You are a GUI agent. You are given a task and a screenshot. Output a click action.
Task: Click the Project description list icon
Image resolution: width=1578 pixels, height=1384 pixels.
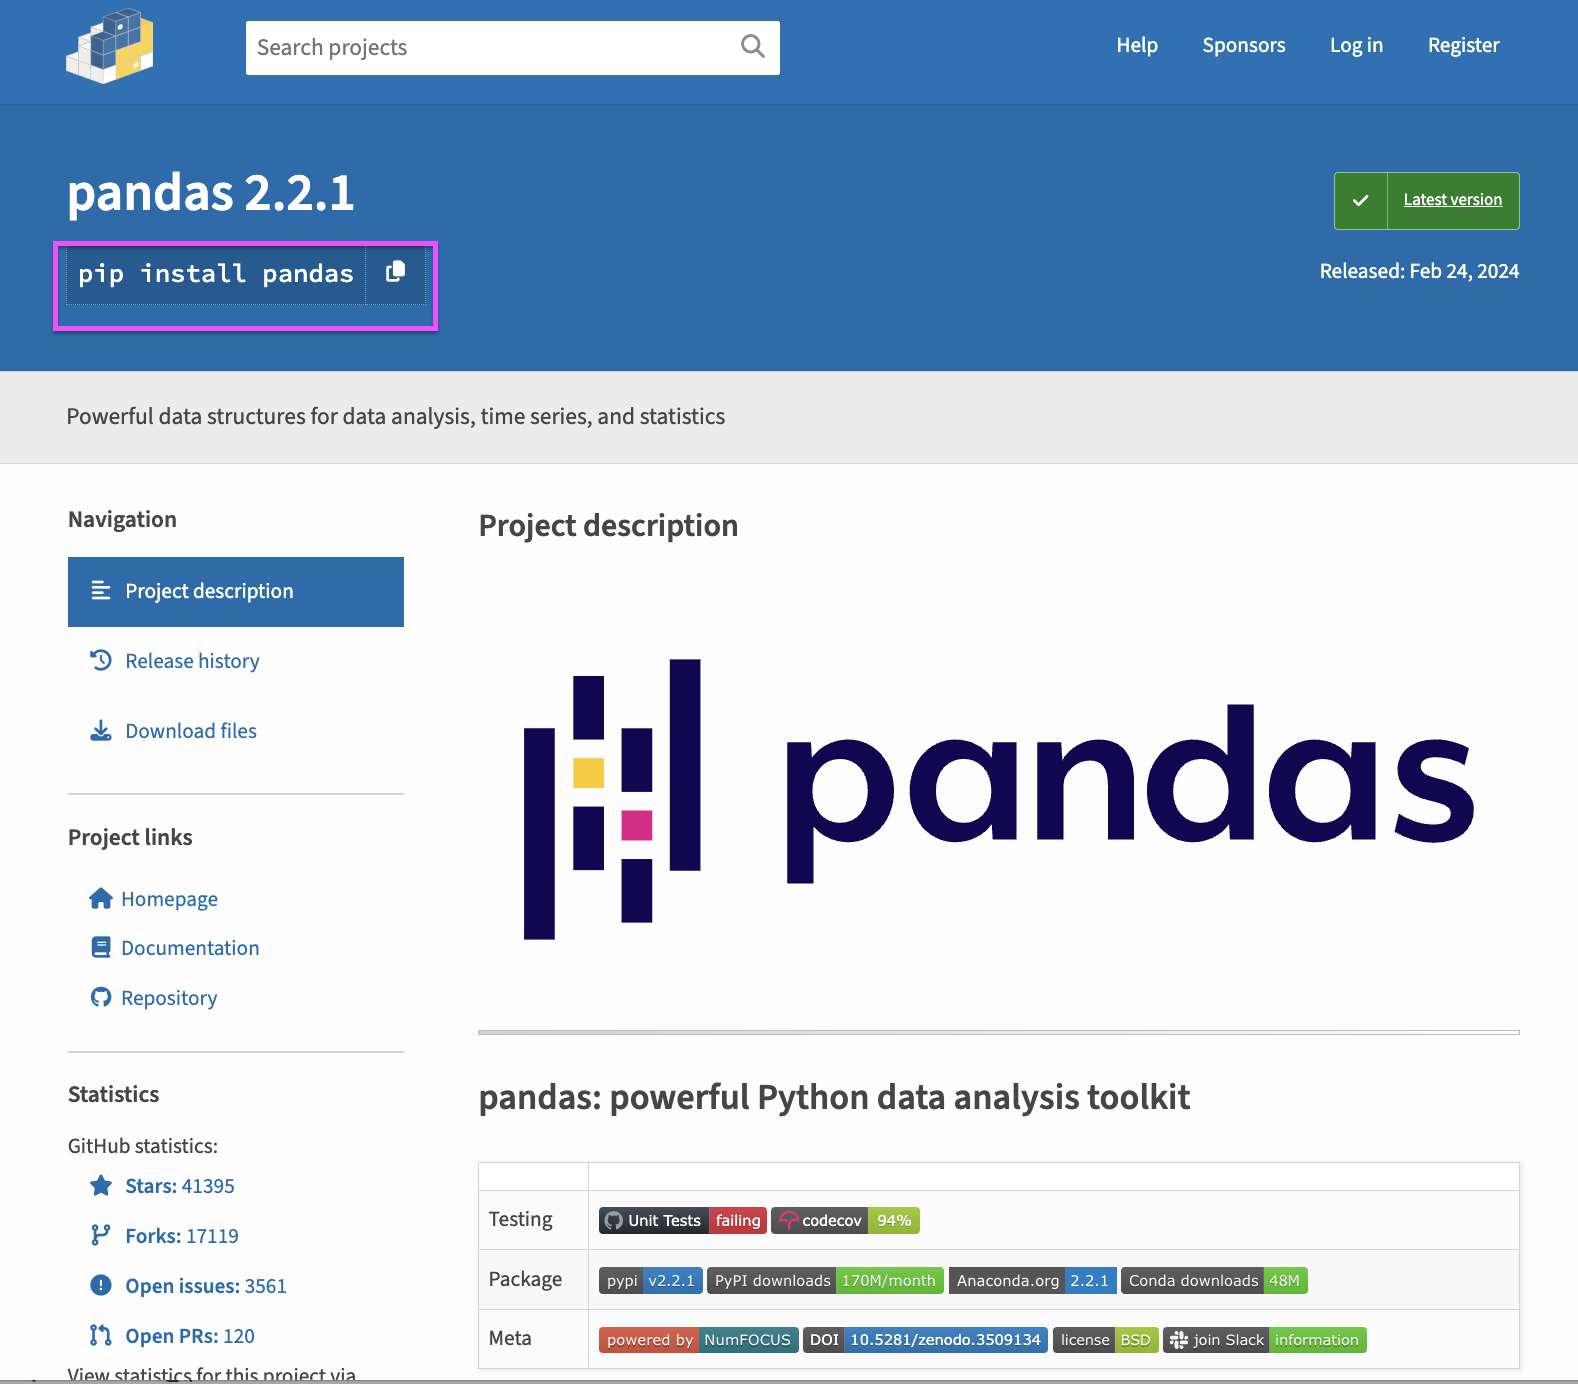[101, 591]
